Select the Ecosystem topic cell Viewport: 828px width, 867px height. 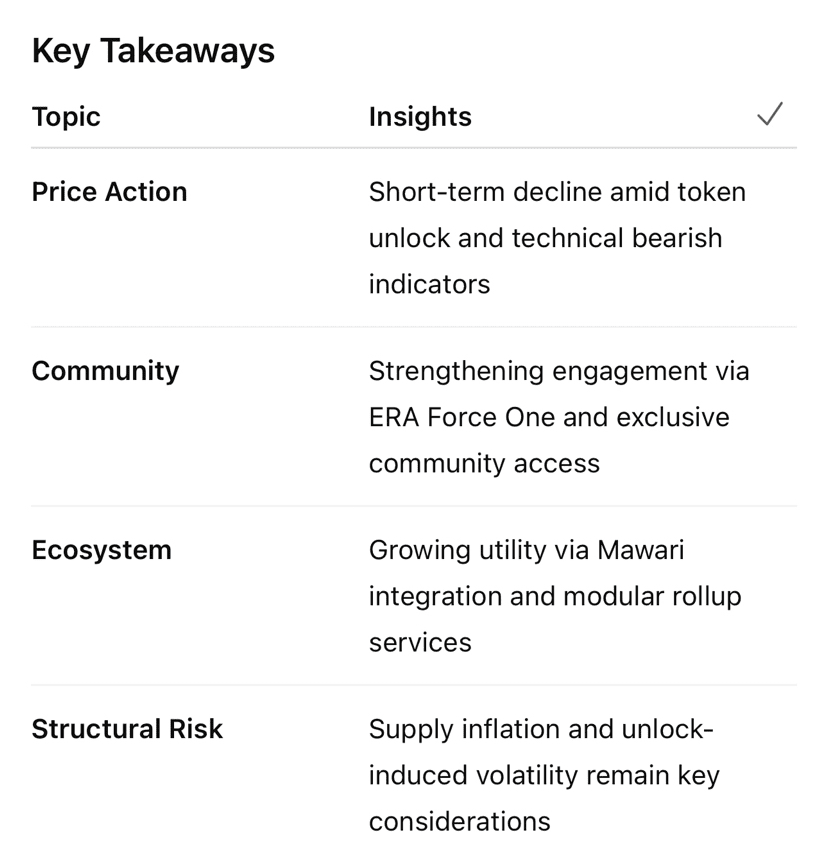click(102, 550)
